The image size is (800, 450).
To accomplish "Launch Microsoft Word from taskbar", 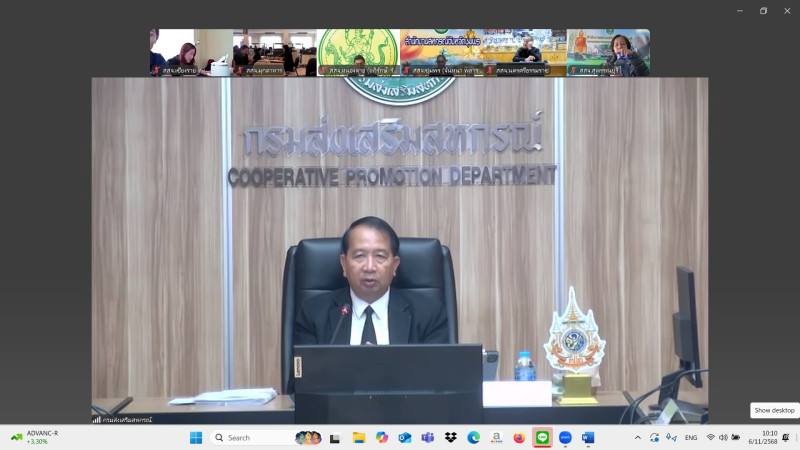I will click(588, 437).
